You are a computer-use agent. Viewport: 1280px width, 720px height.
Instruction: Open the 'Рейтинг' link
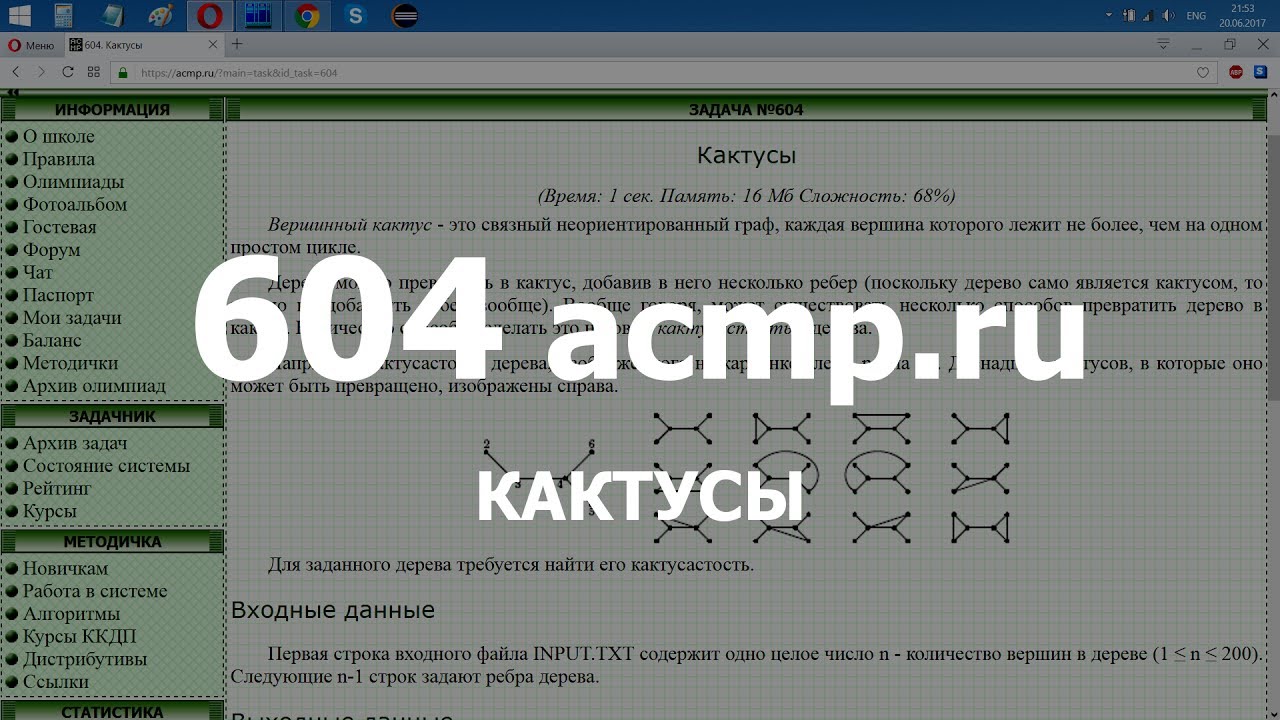click(57, 488)
